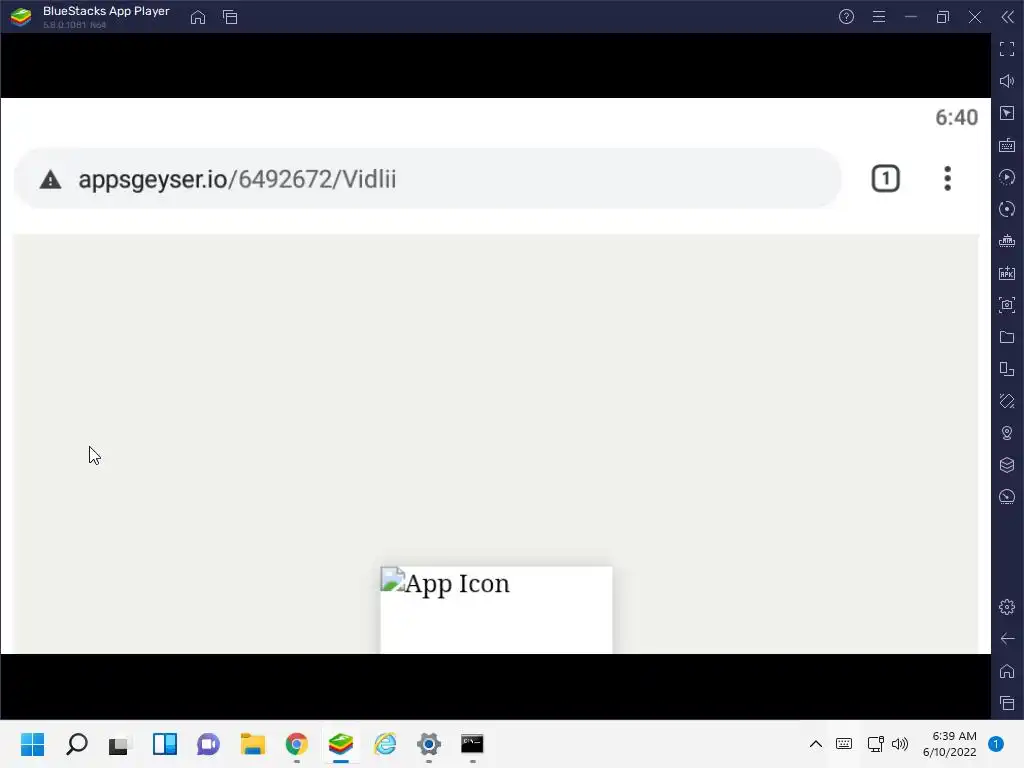Click the circular rotate target icon in sidebar
Viewport: 1024px width, 768px height.
pyautogui.click(x=1007, y=209)
